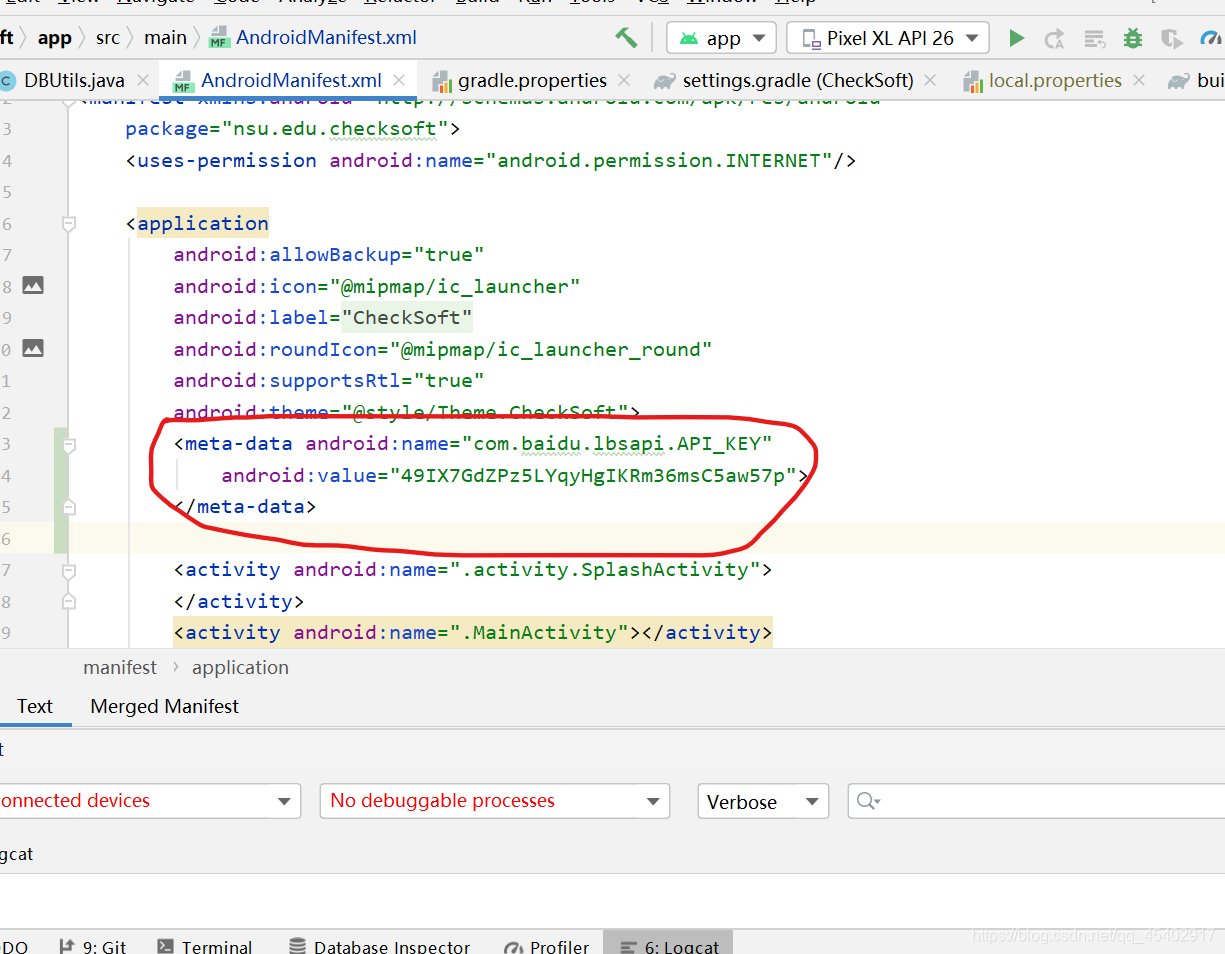Close the gradle.properties tab
1225x954 pixels.
(624, 80)
